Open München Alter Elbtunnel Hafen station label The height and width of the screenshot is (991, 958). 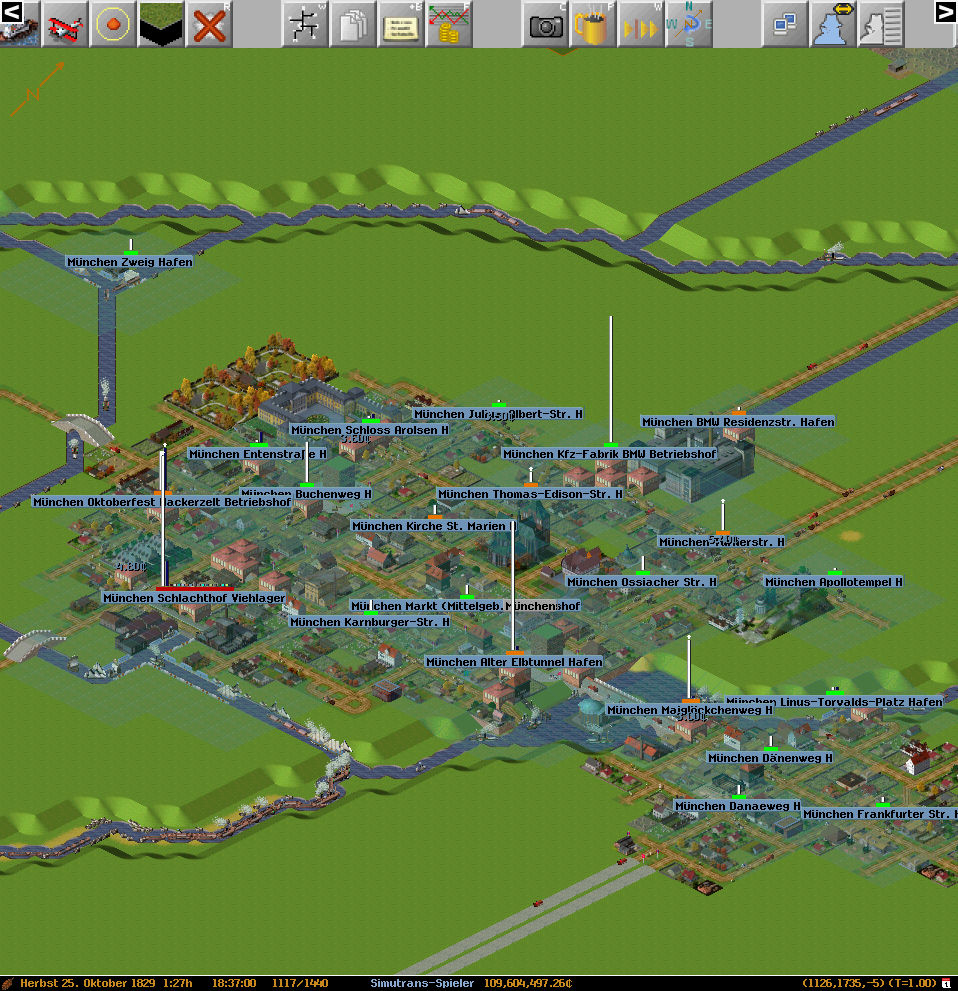tap(514, 662)
